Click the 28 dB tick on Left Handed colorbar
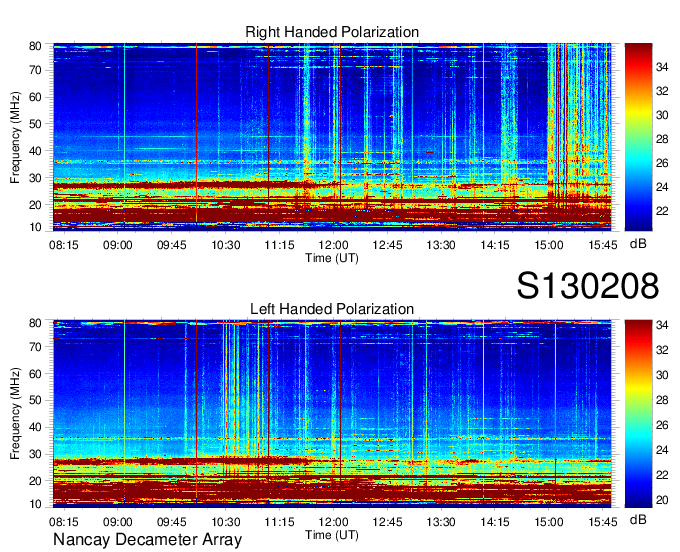This screenshot has height=552, width=680. [662, 400]
